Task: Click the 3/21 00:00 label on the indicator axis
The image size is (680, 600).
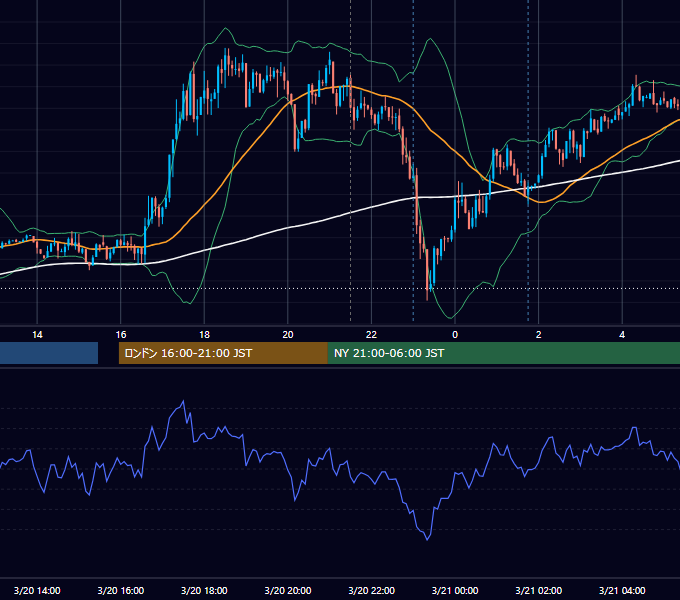Action: pyautogui.click(x=455, y=590)
